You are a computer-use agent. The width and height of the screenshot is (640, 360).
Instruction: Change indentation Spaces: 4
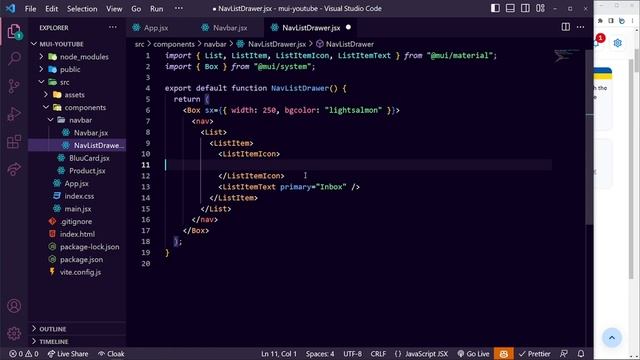coord(320,354)
